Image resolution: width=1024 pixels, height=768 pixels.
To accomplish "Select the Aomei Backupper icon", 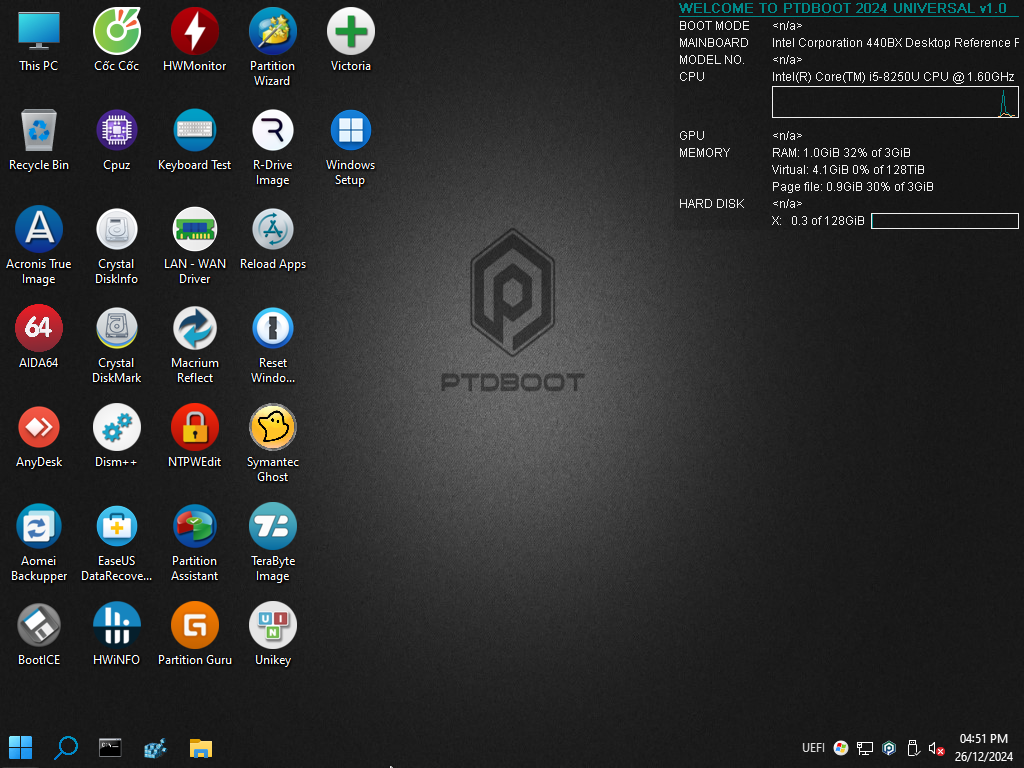I will (x=39, y=543).
